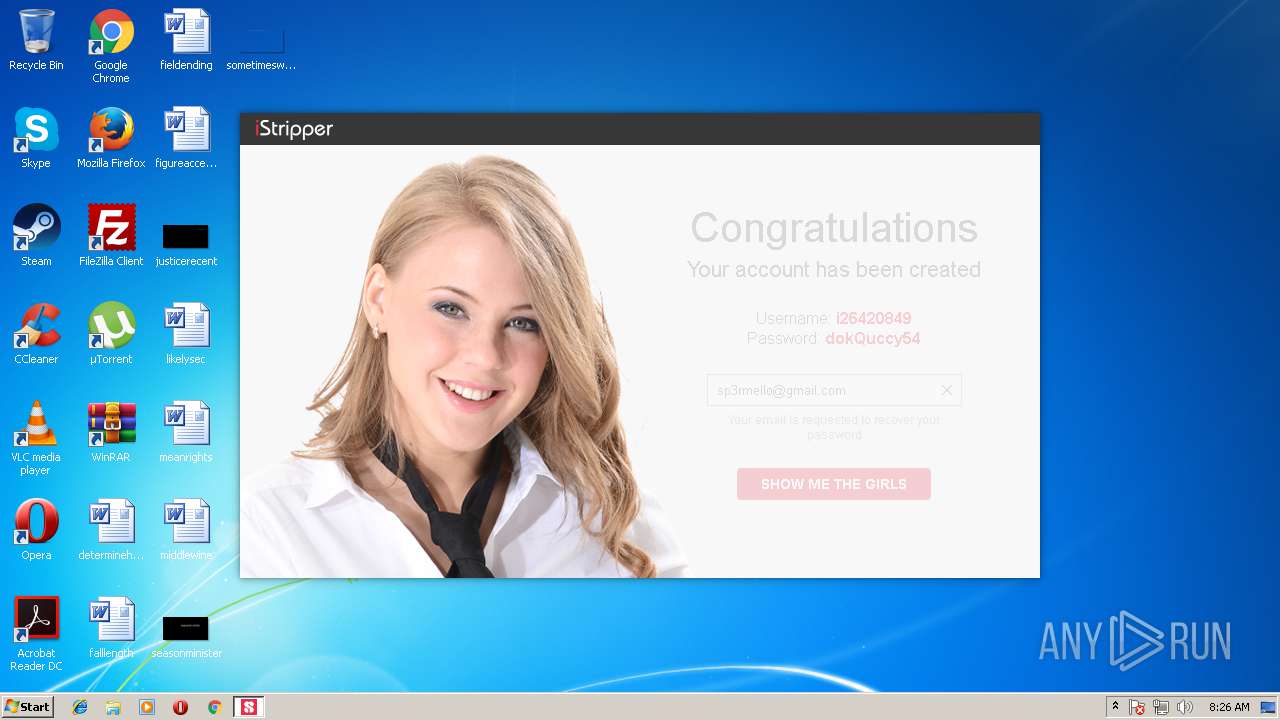The image size is (1280, 720).
Task: Open the figureacce... Word document
Action: point(186,138)
